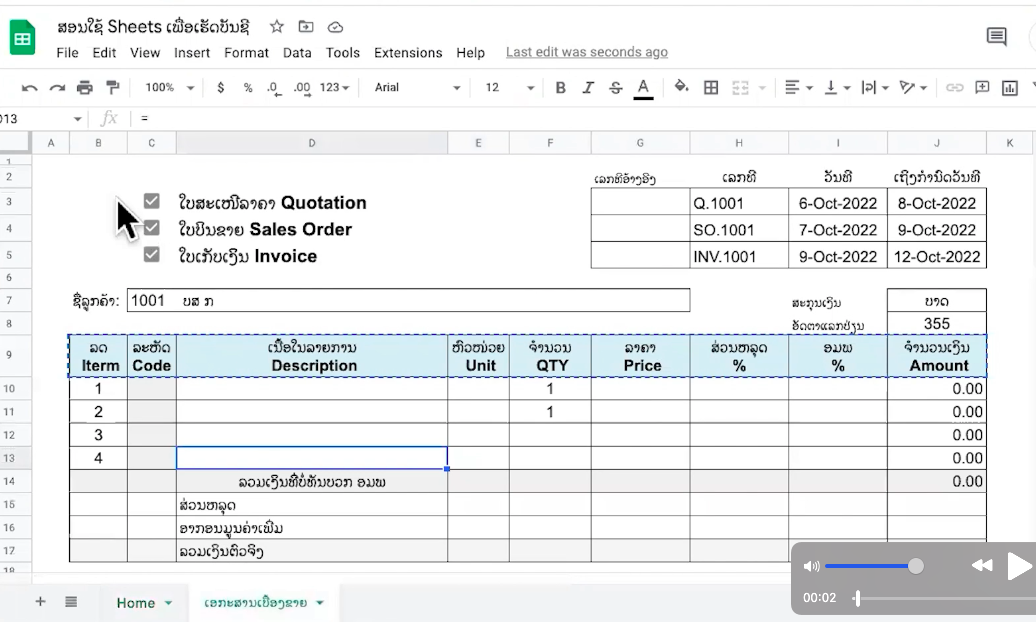1036x622 pixels.
Task: Print the spreadsheet via printer icon
Action: coord(85,87)
